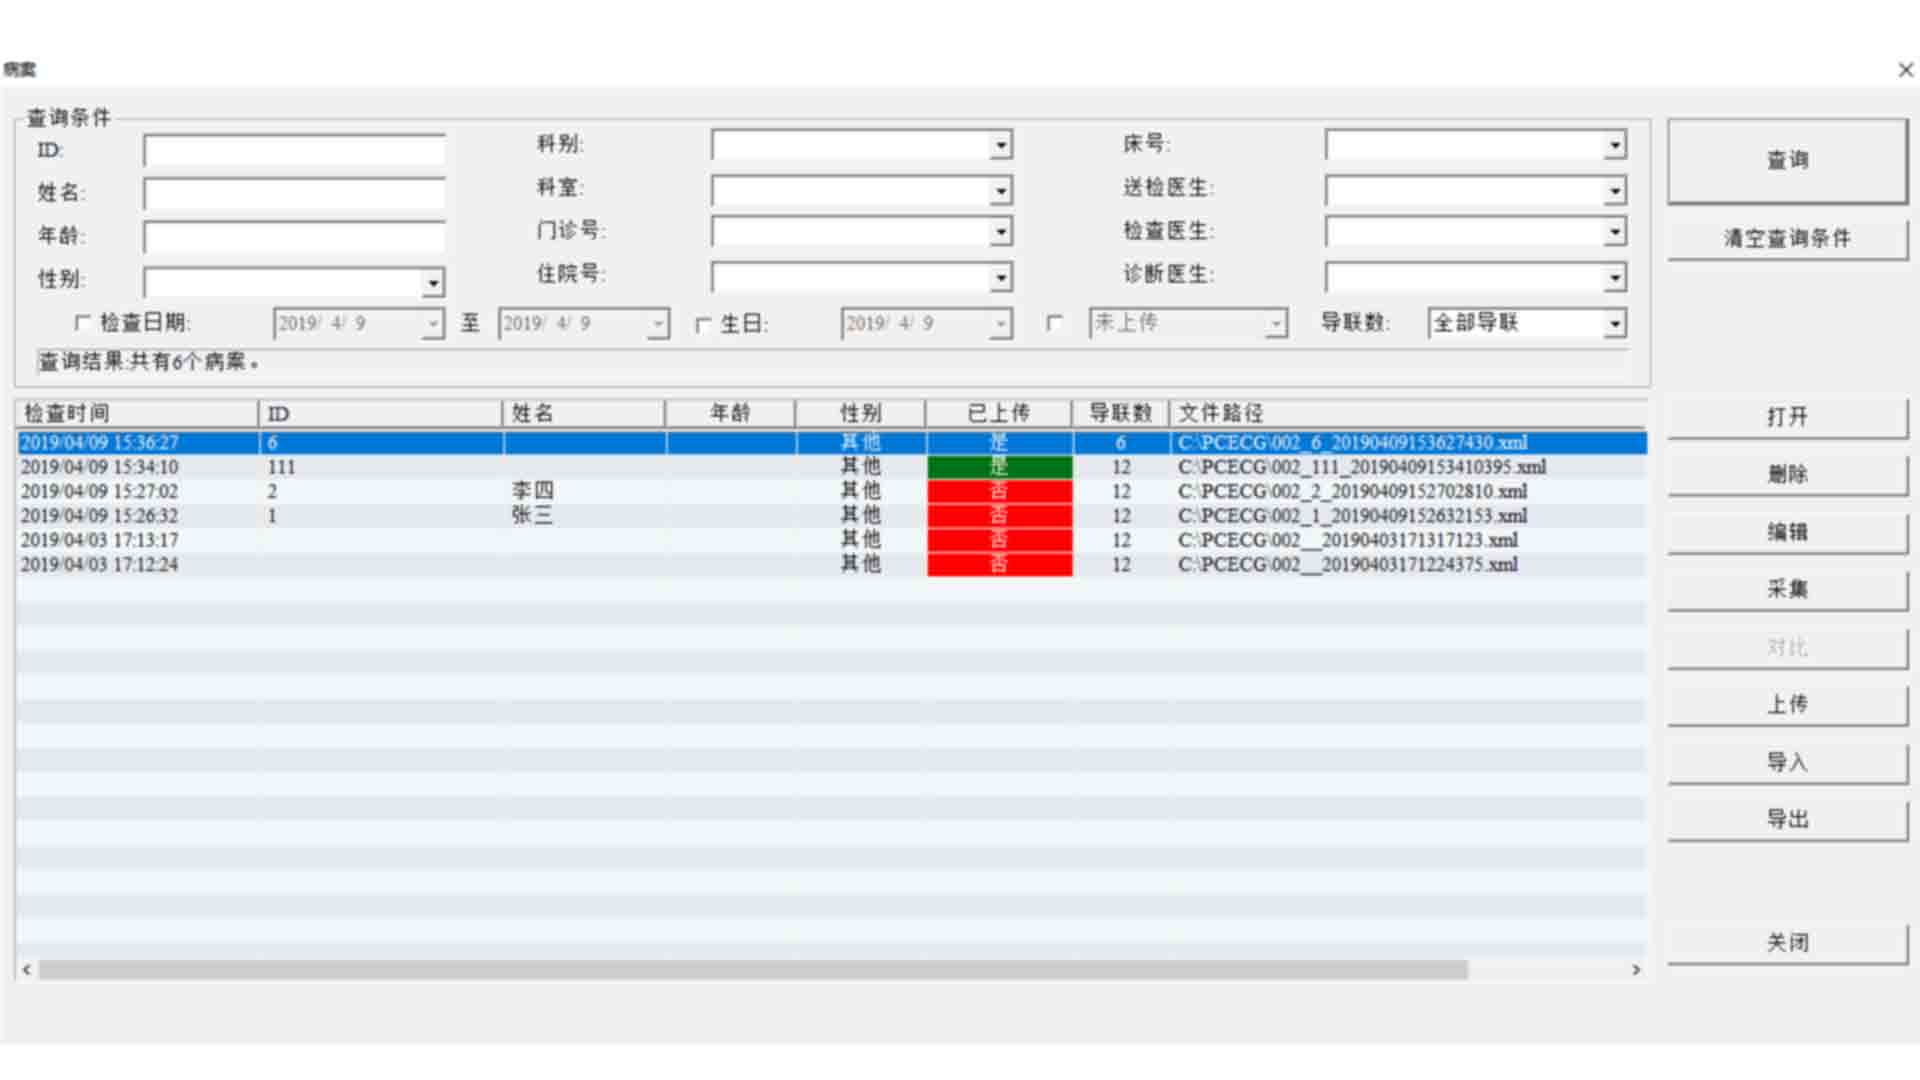Open the 检查日期 start date picker
Screen dimensions: 1920x1080
click(x=433, y=324)
